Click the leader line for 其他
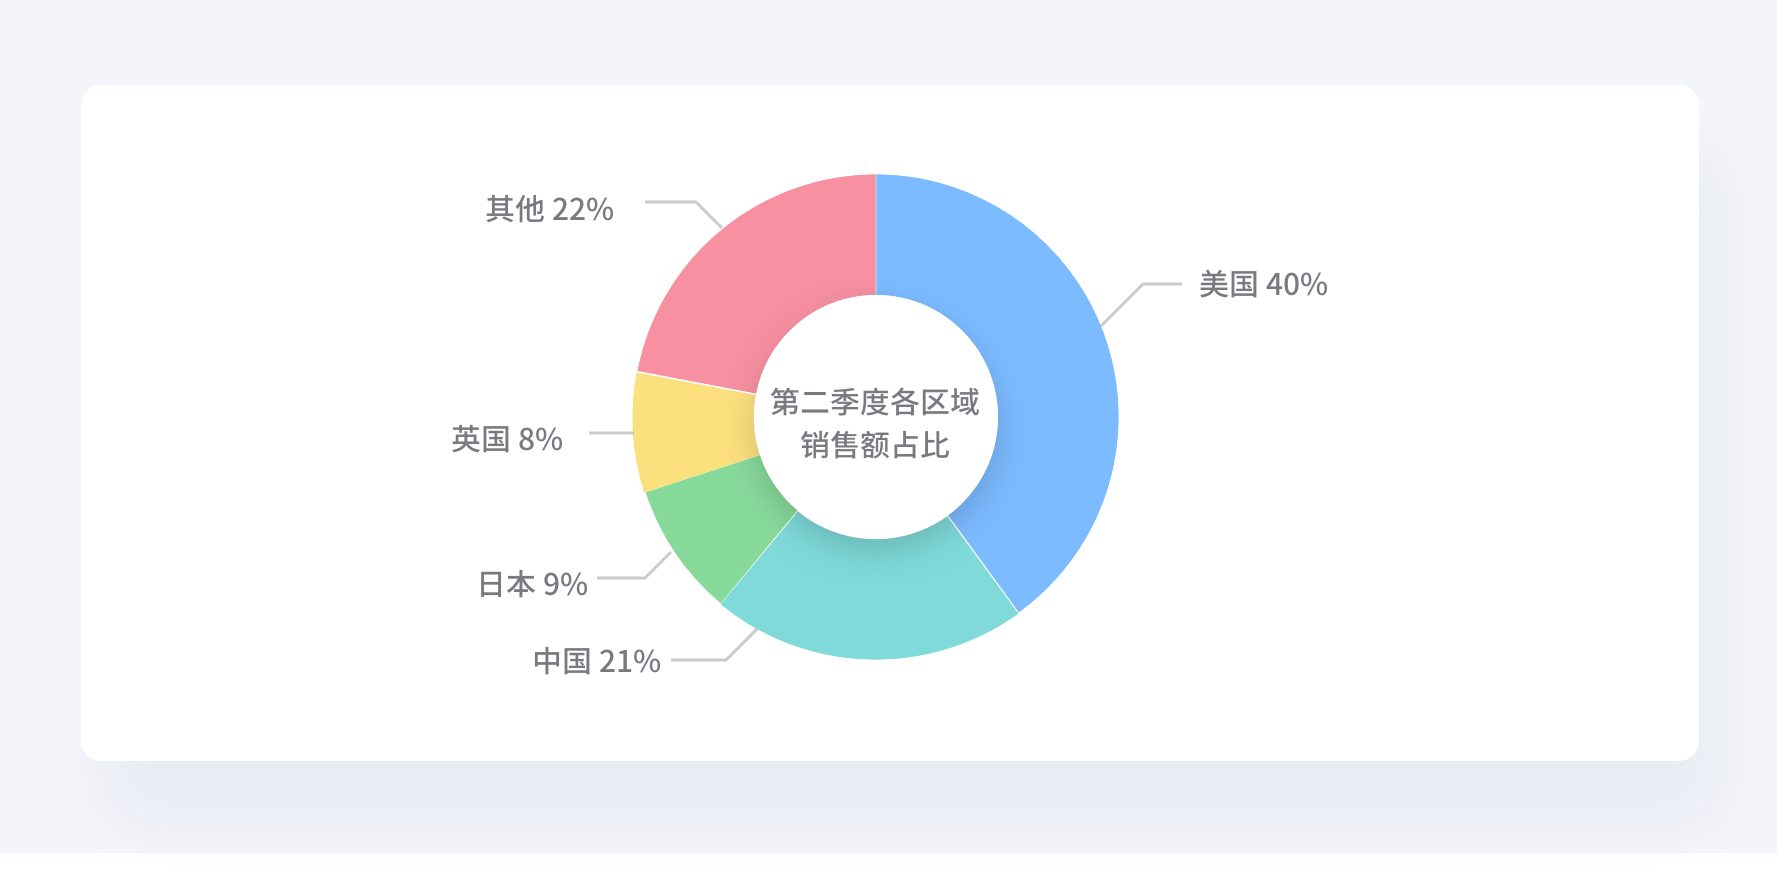This screenshot has width=1786, height=890. pos(684,213)
